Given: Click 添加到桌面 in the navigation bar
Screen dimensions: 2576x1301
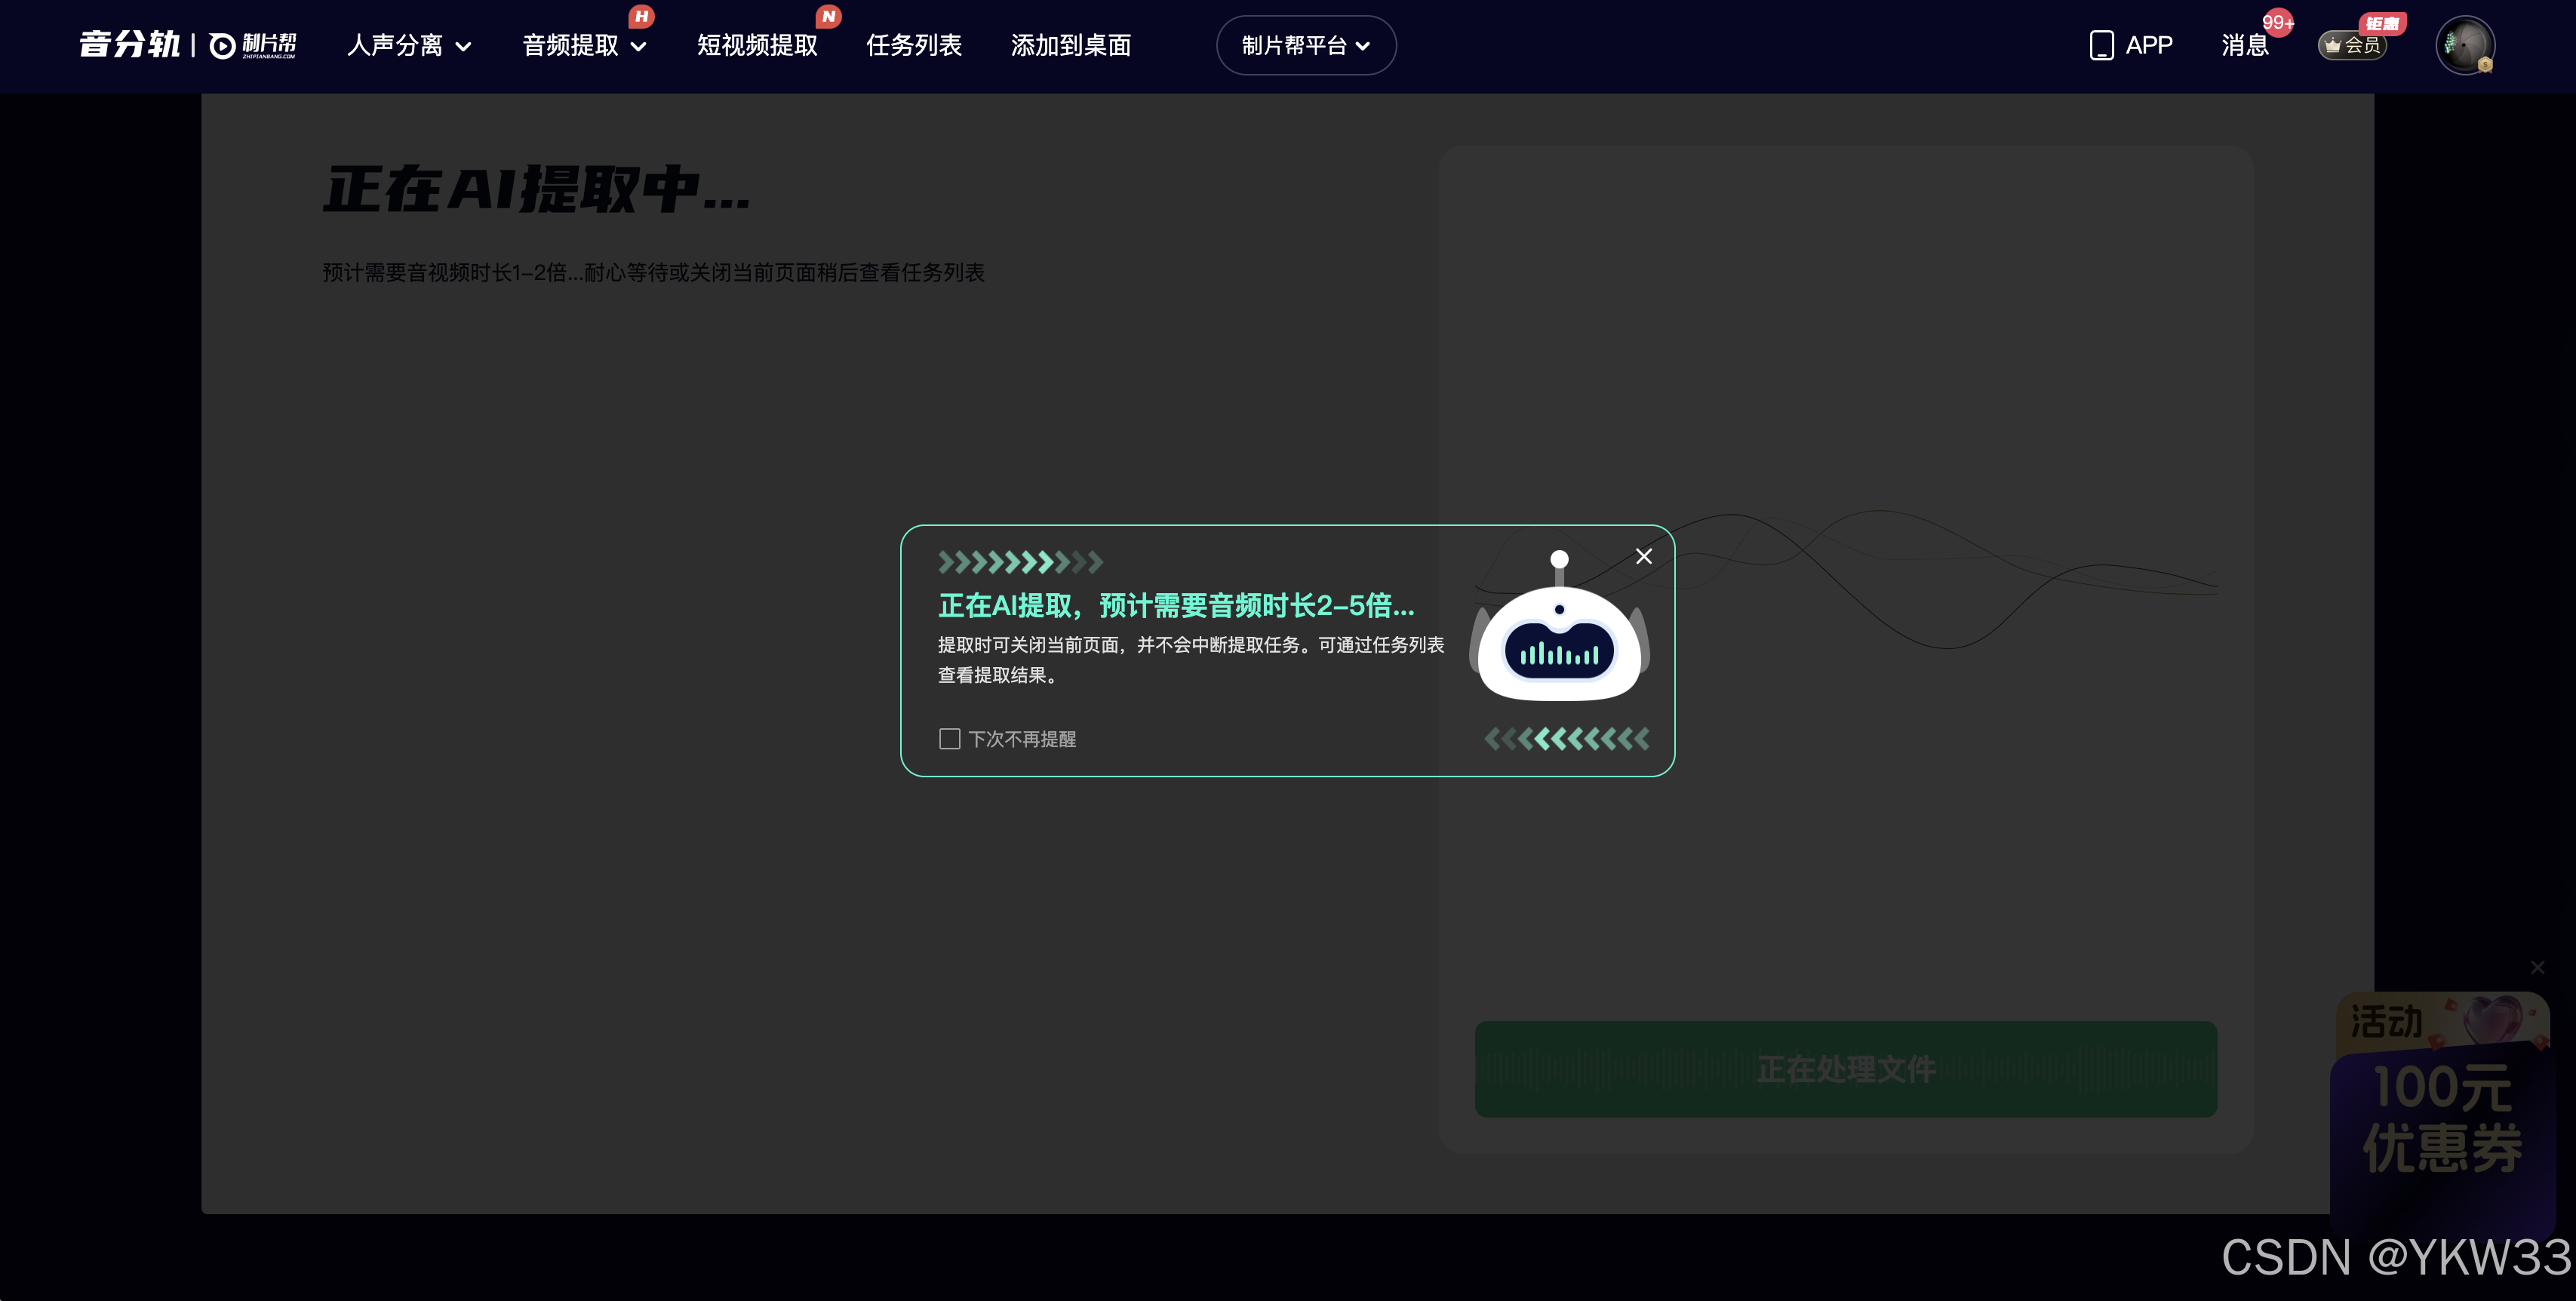Looking at the screenshot, I should tap(1070, 45).
